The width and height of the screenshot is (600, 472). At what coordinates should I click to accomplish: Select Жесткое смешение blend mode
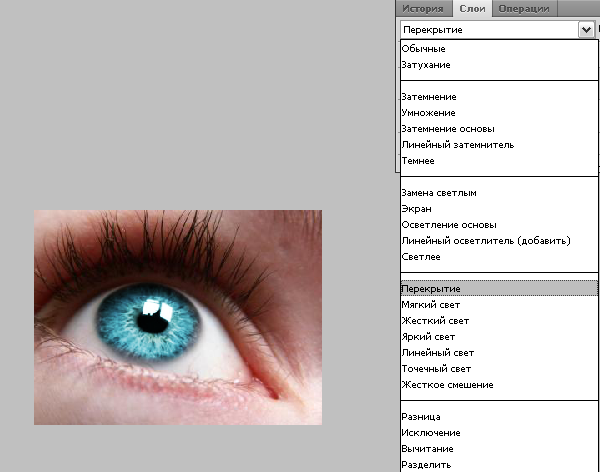(446, 385)
